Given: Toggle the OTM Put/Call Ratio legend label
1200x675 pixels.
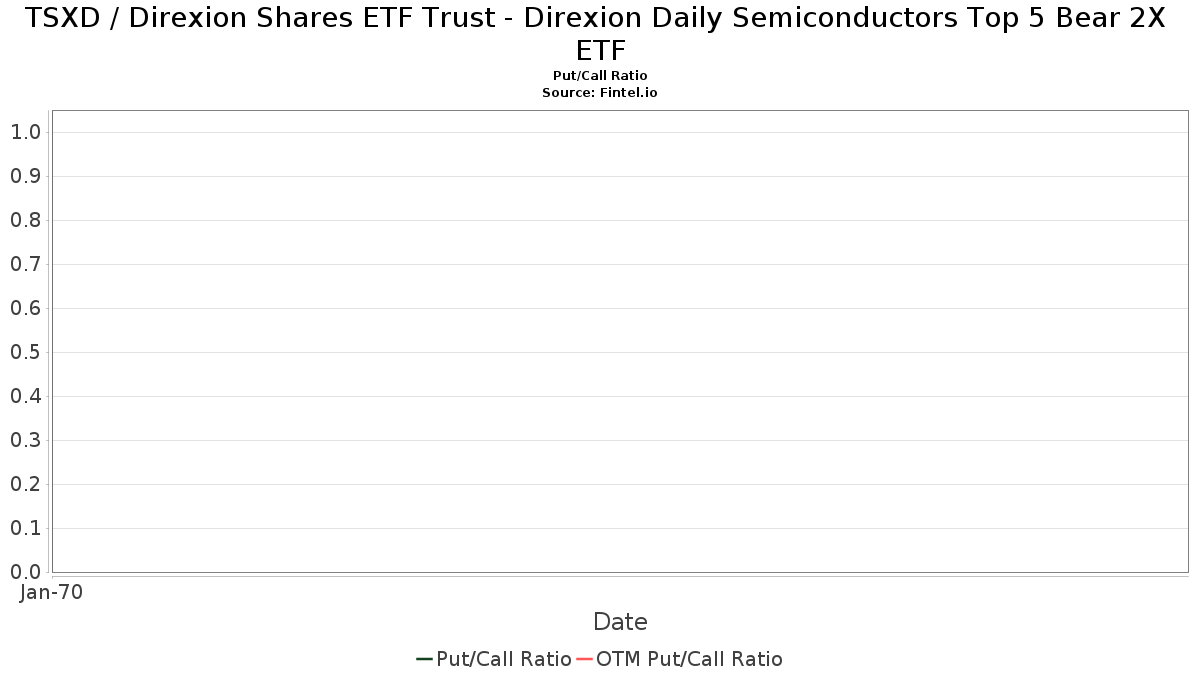Looking at the screenshot, I should point(689,659).
